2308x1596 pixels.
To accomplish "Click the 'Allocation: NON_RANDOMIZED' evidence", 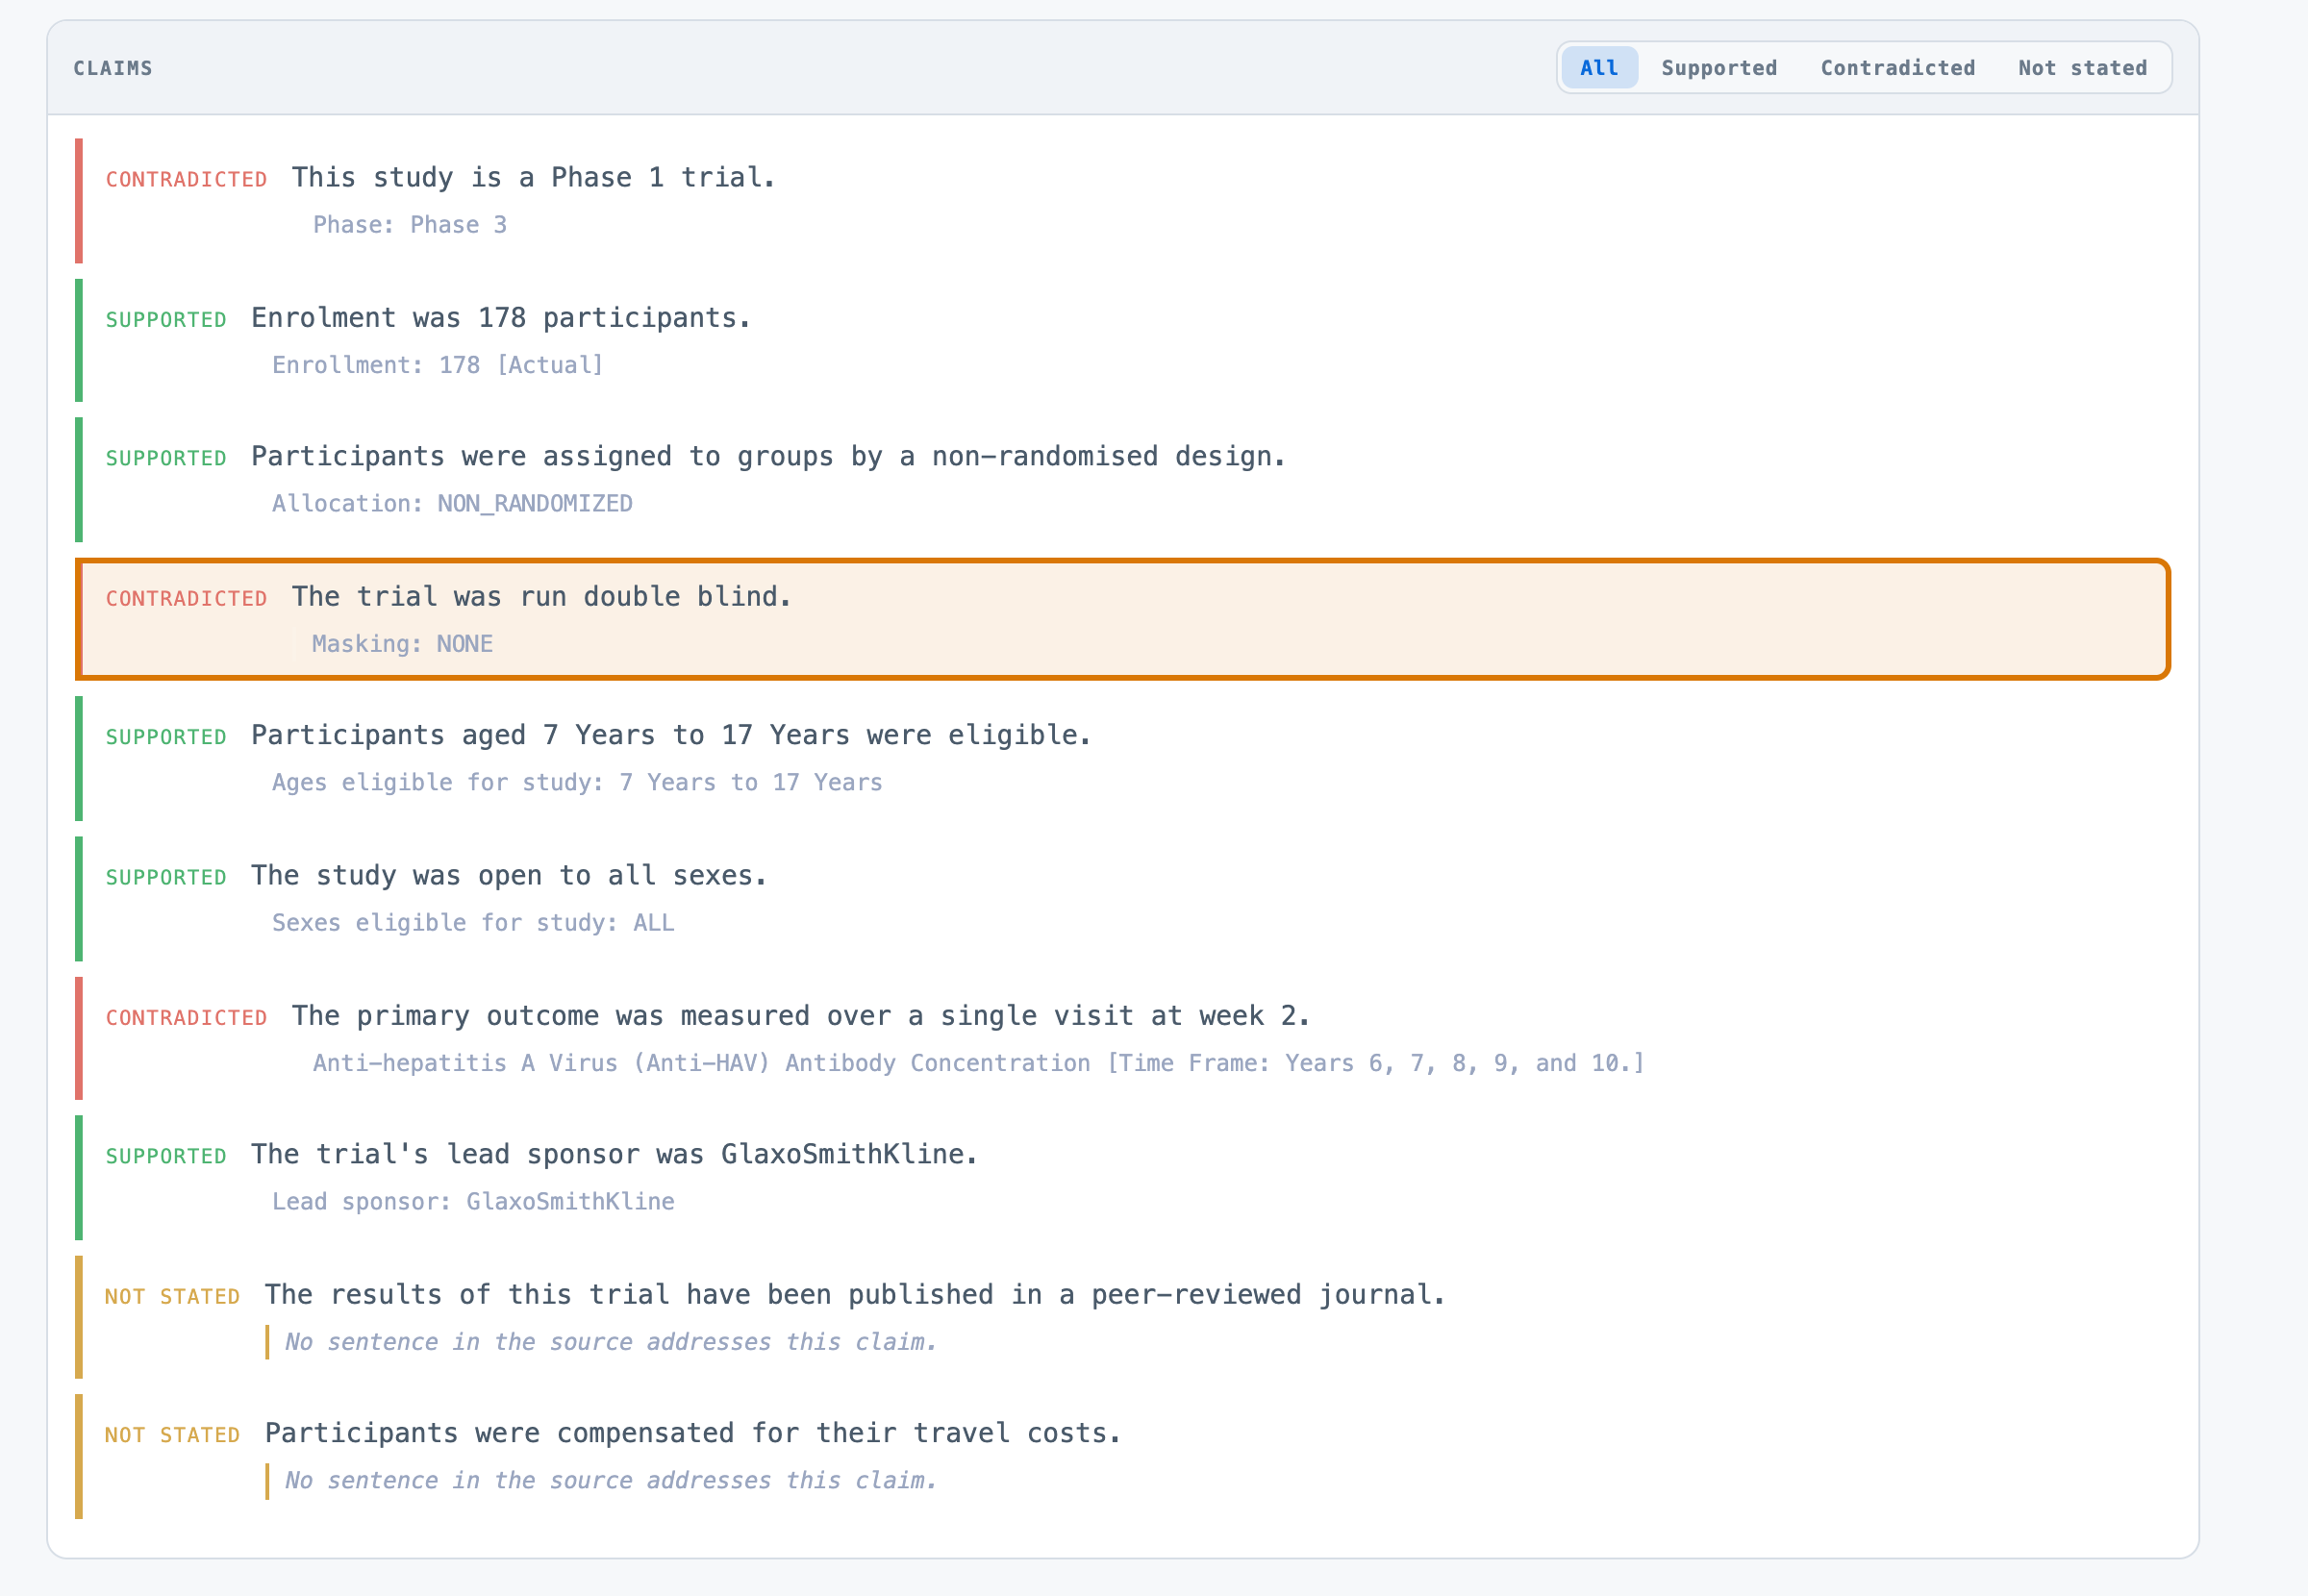I will click(x=452, y=504).
